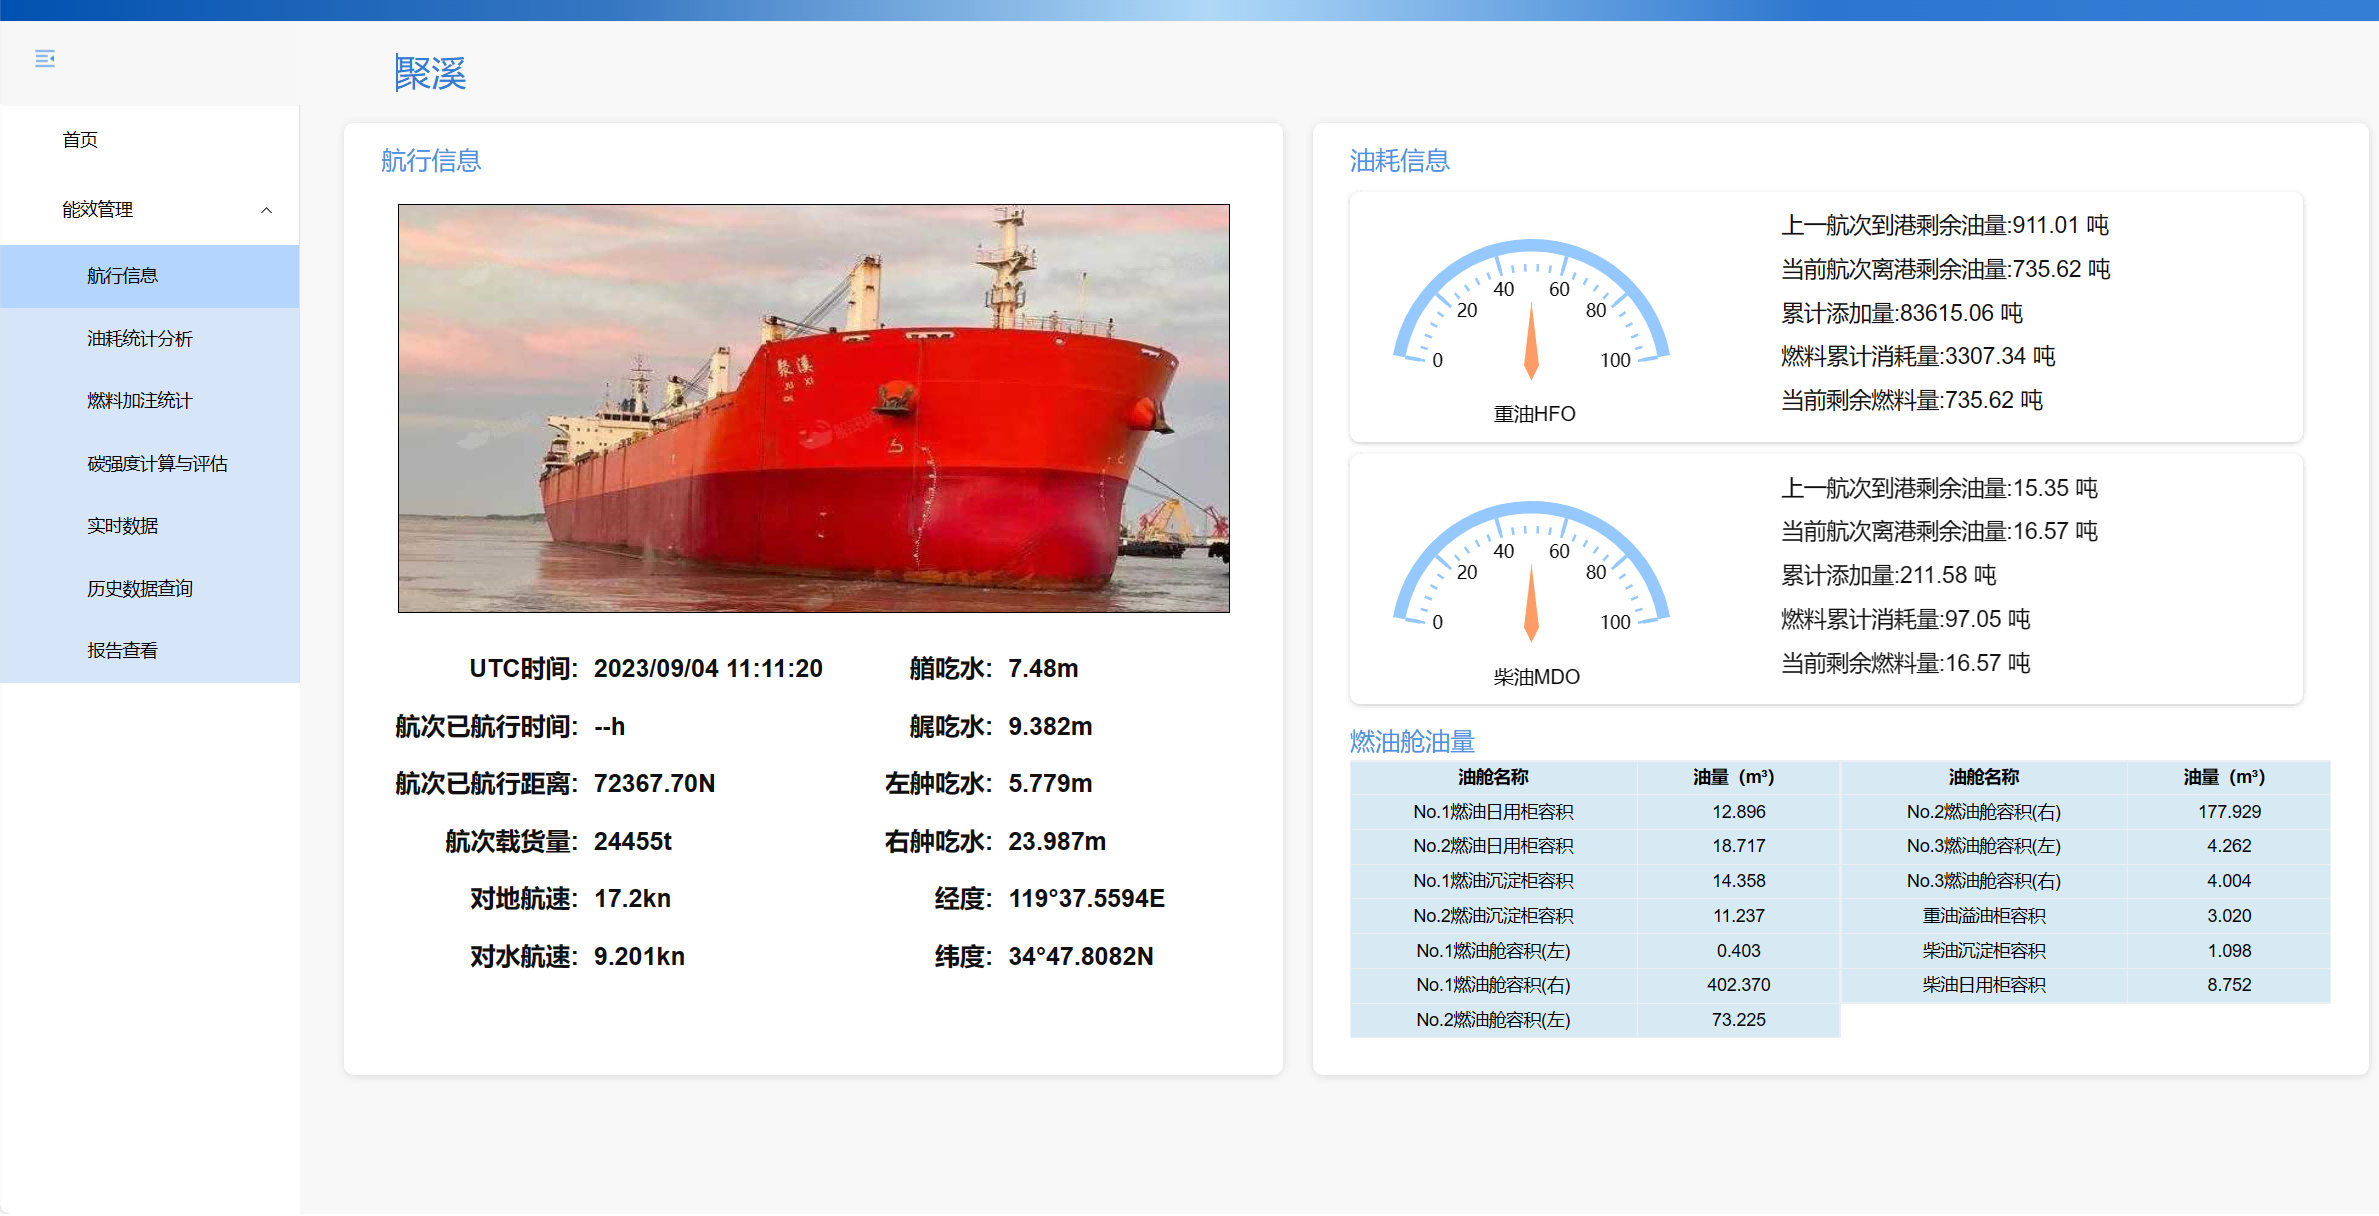
Task: Collapse the 能效管理 menu chevron
Action: click(266, 210)
